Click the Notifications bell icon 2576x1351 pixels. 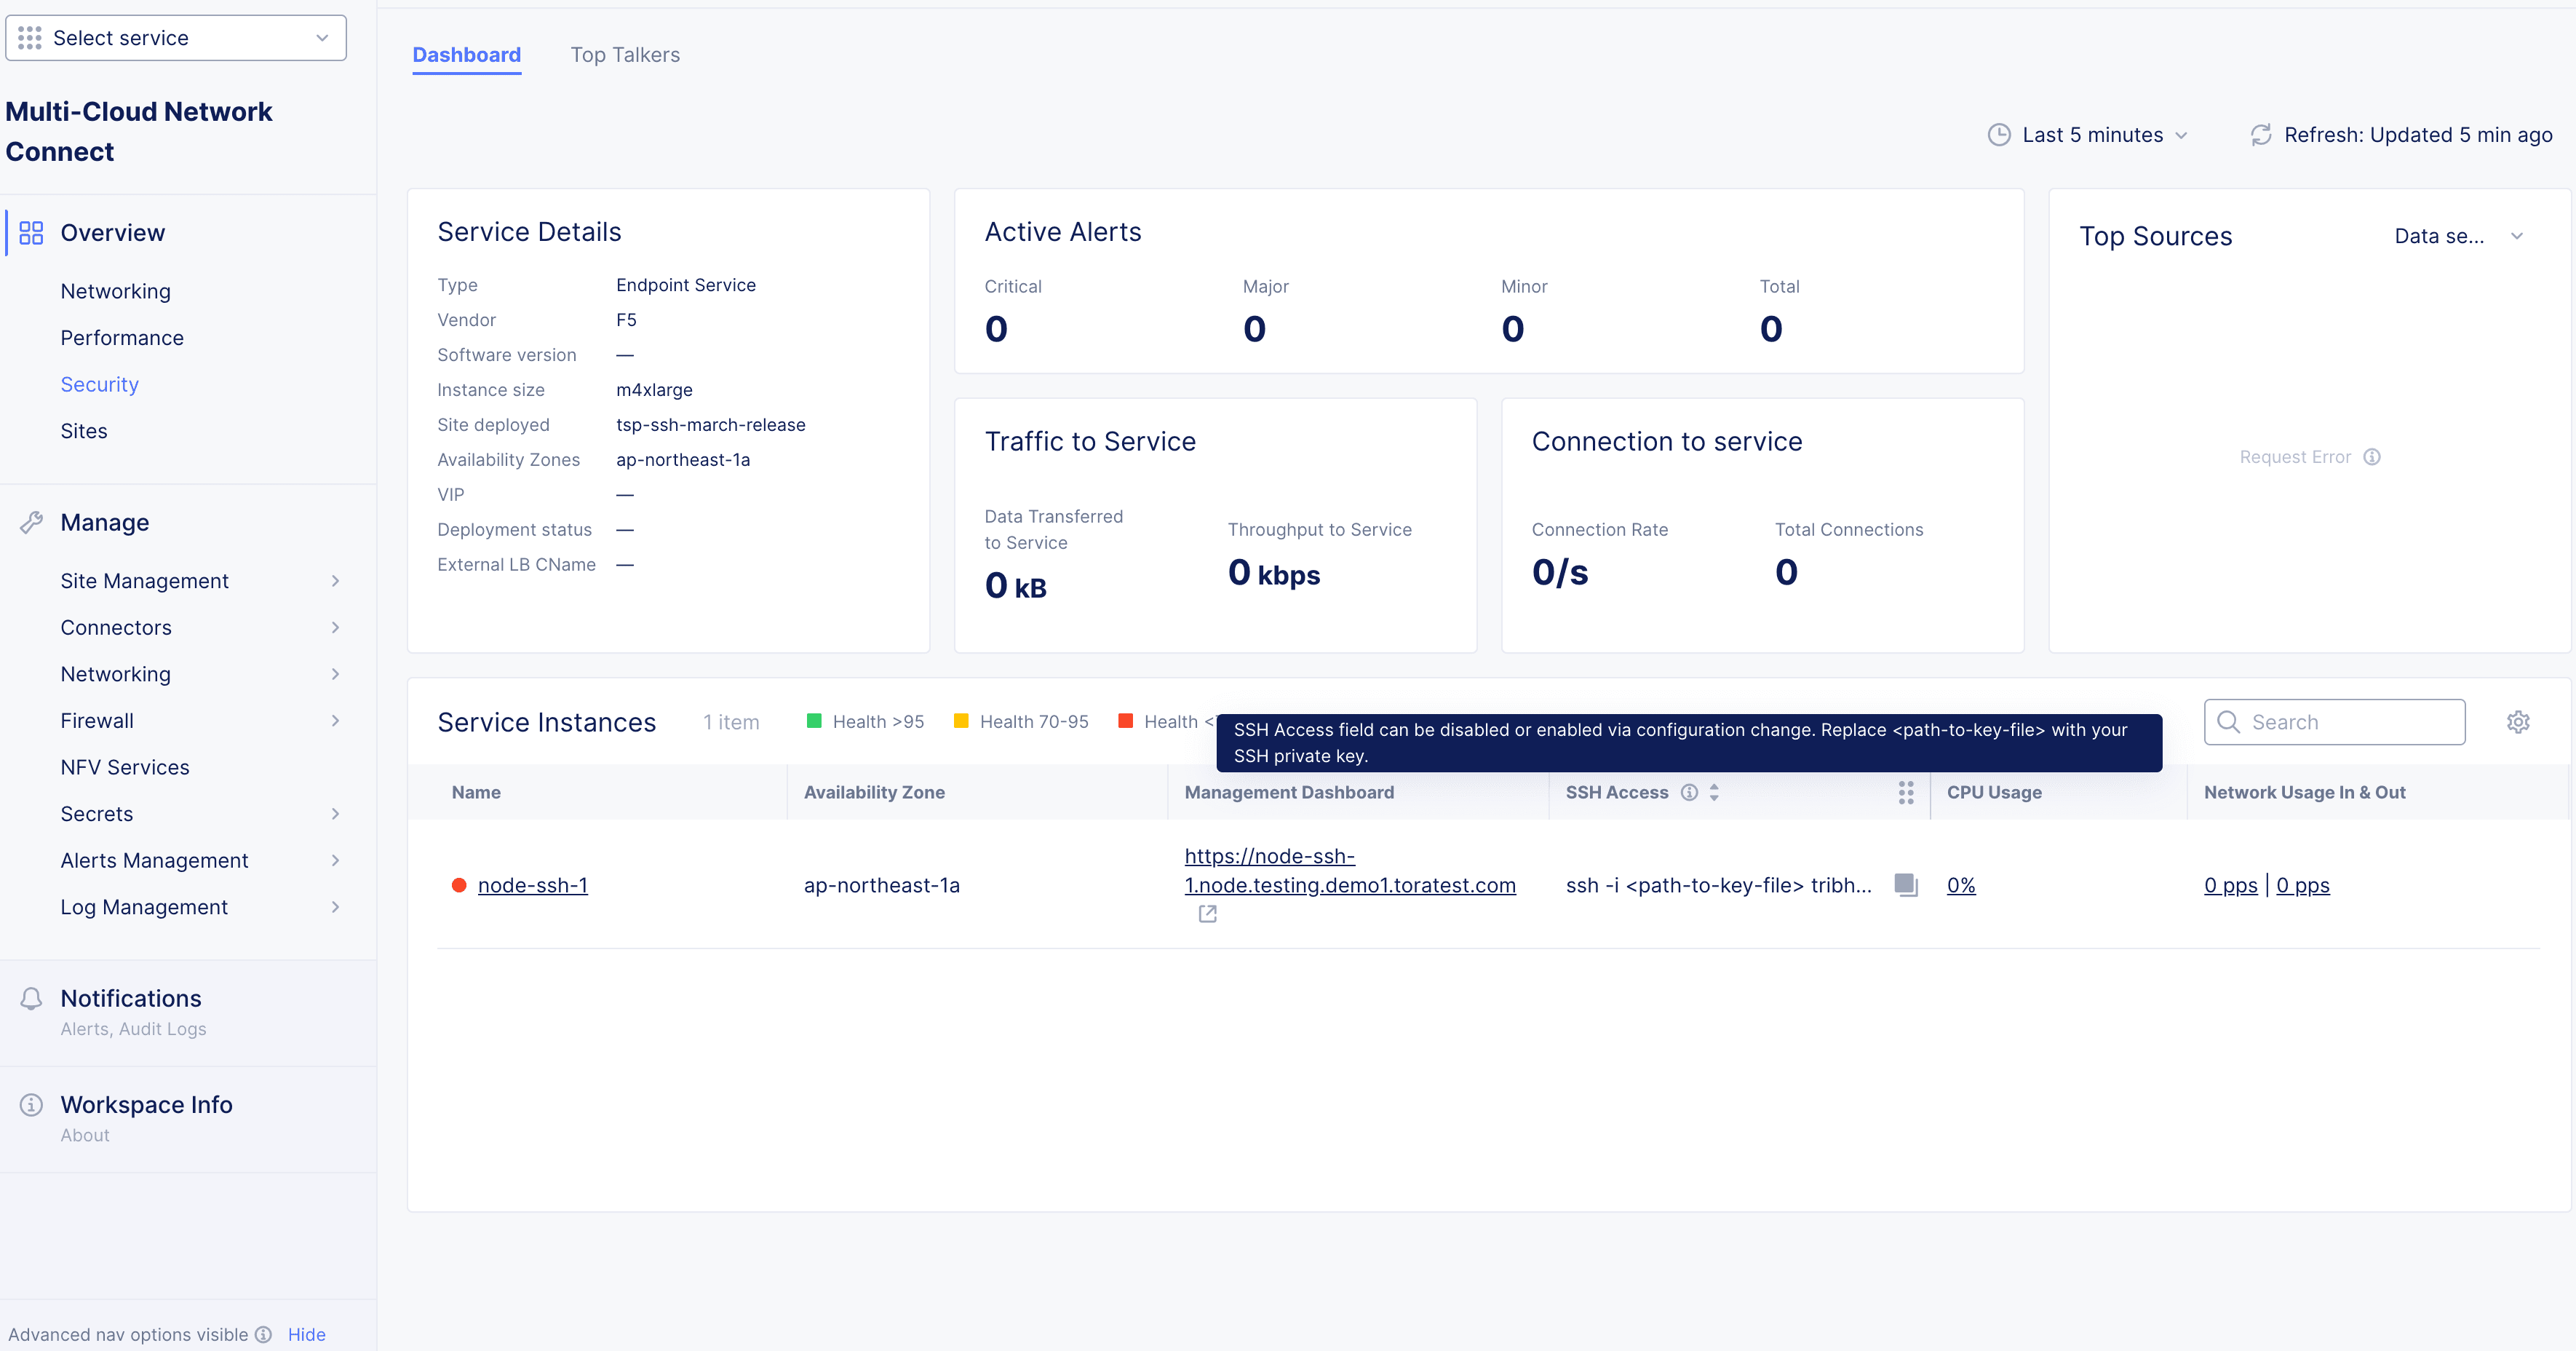(31, 998)
